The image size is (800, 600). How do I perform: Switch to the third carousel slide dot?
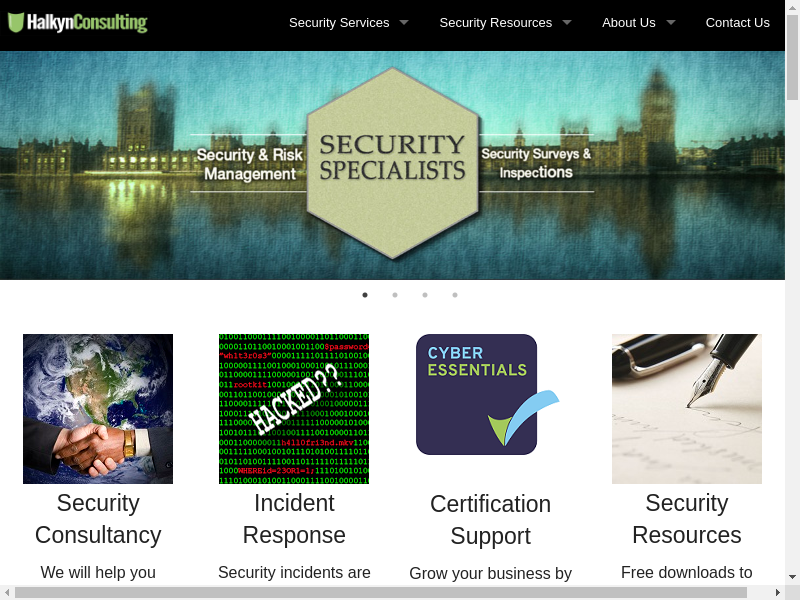(425, 295)
